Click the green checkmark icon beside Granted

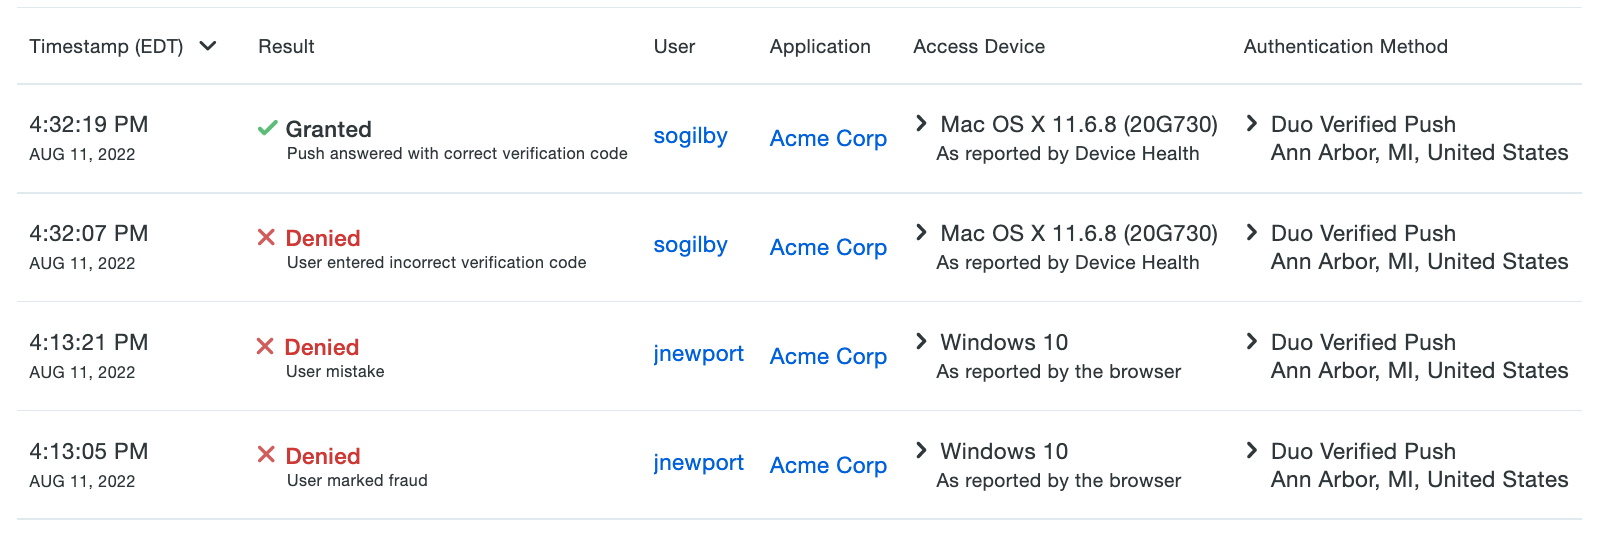coord(267,128)
